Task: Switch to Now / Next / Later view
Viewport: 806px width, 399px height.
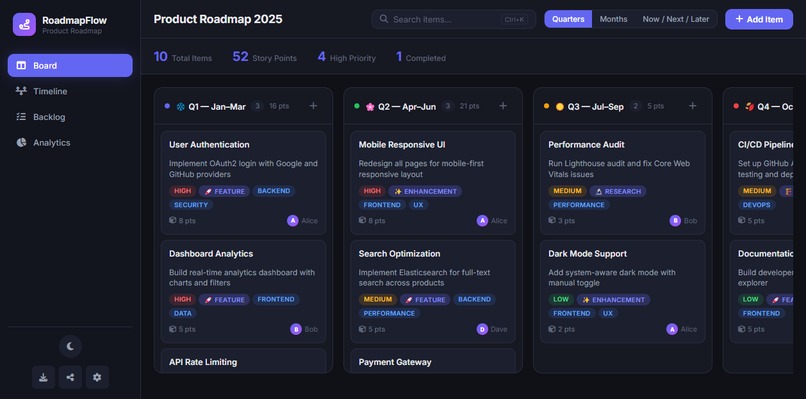Action: pyautogui.click(x=675, y=19)
